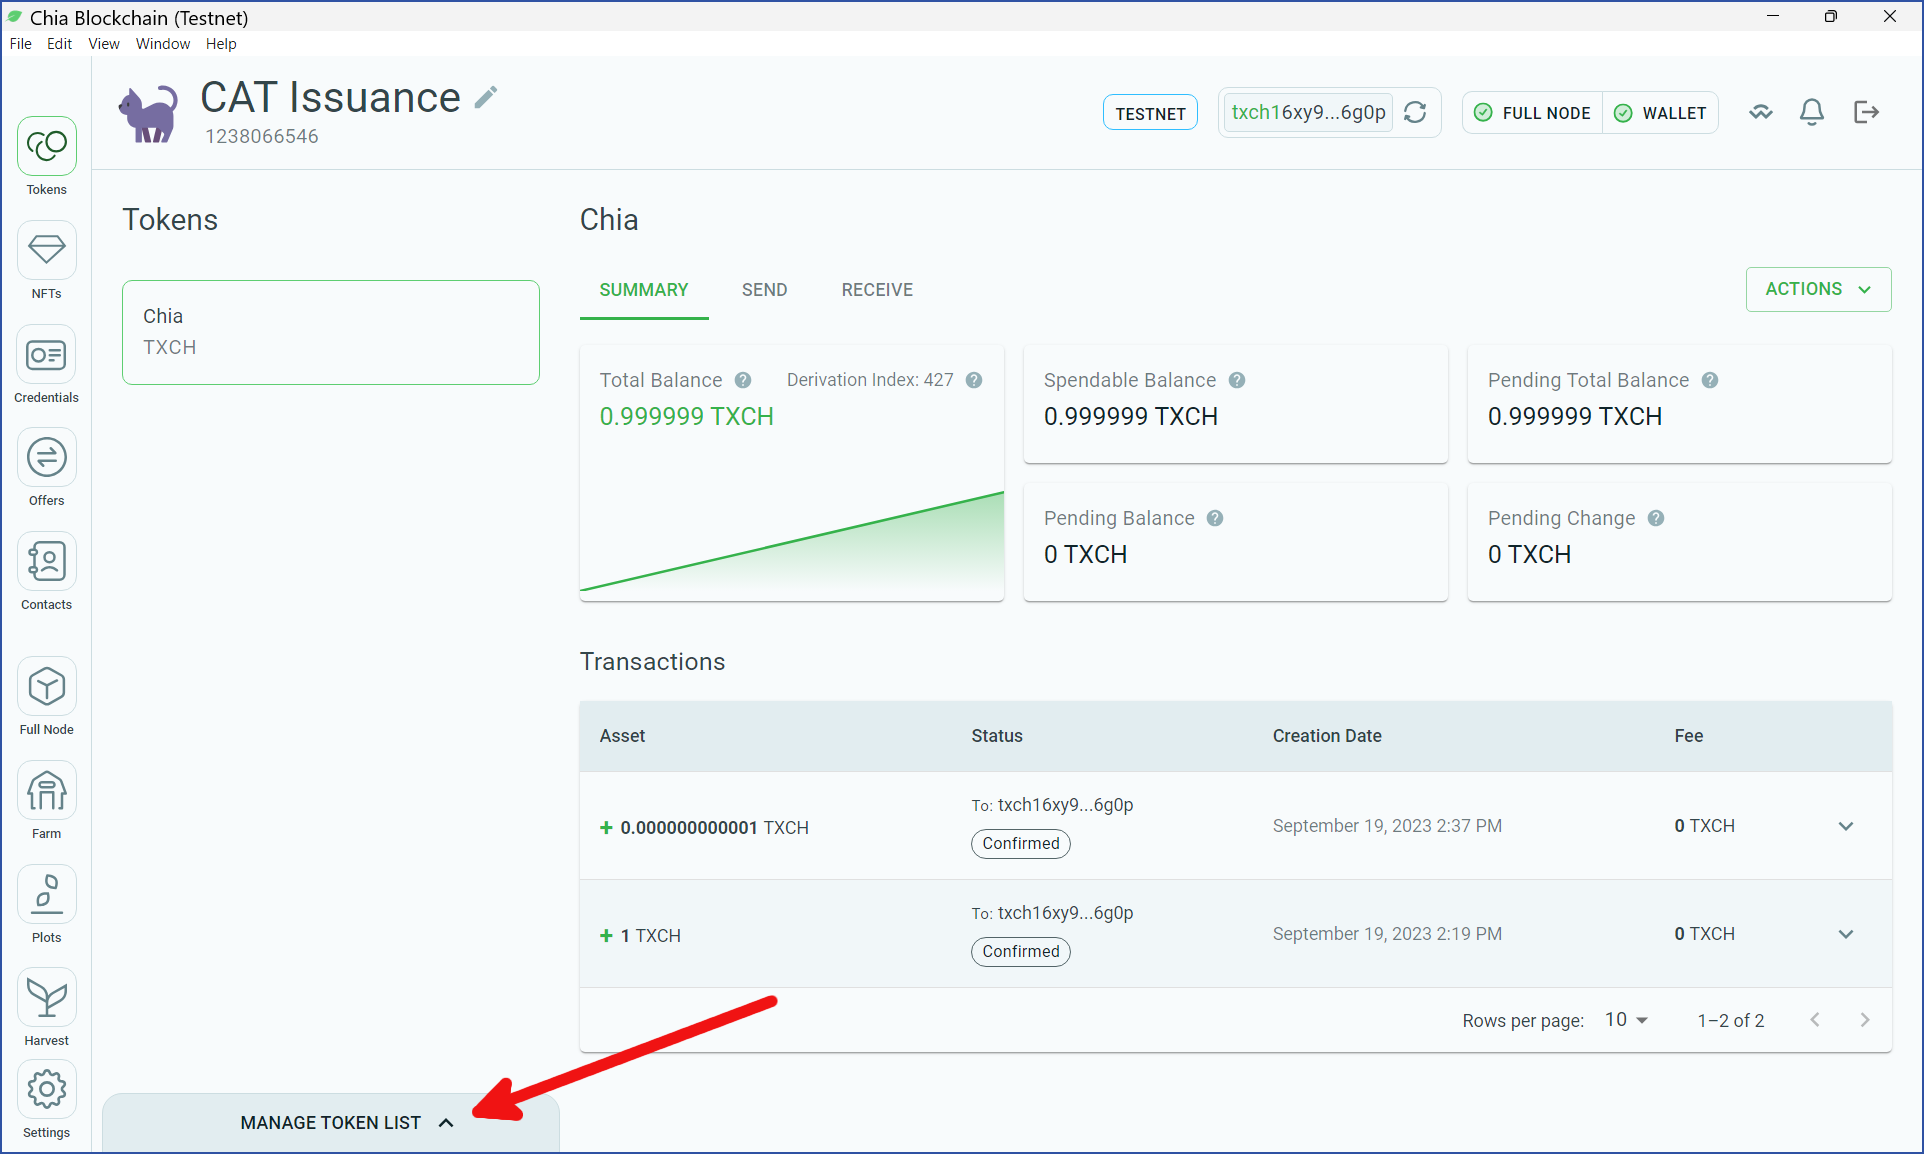Click the wallet fingerprint 1238066546

[x=262, y=136]
